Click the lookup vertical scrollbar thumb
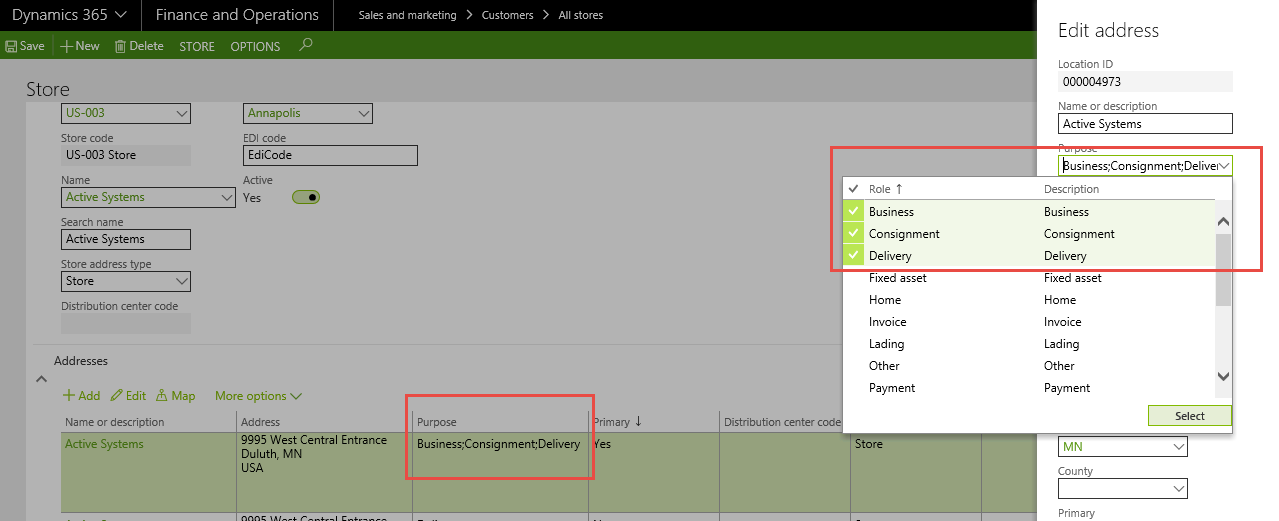1279x521 pixels. point(1223,270)
